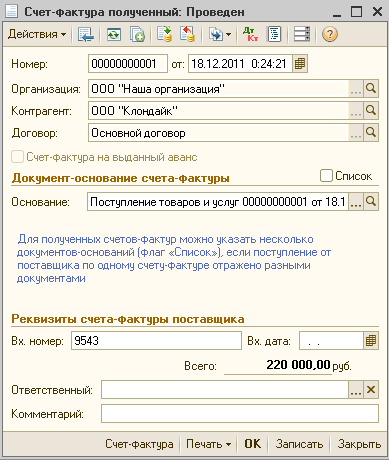389x460 pixels.
Task: Click the list settings toolbar icon
Action: tap(302, 34)
